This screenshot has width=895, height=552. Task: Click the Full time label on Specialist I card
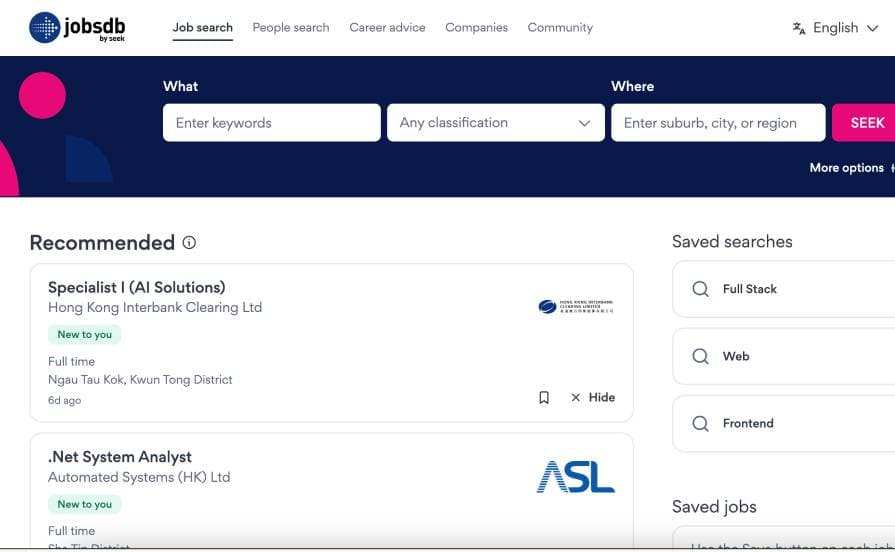(71, 361)
